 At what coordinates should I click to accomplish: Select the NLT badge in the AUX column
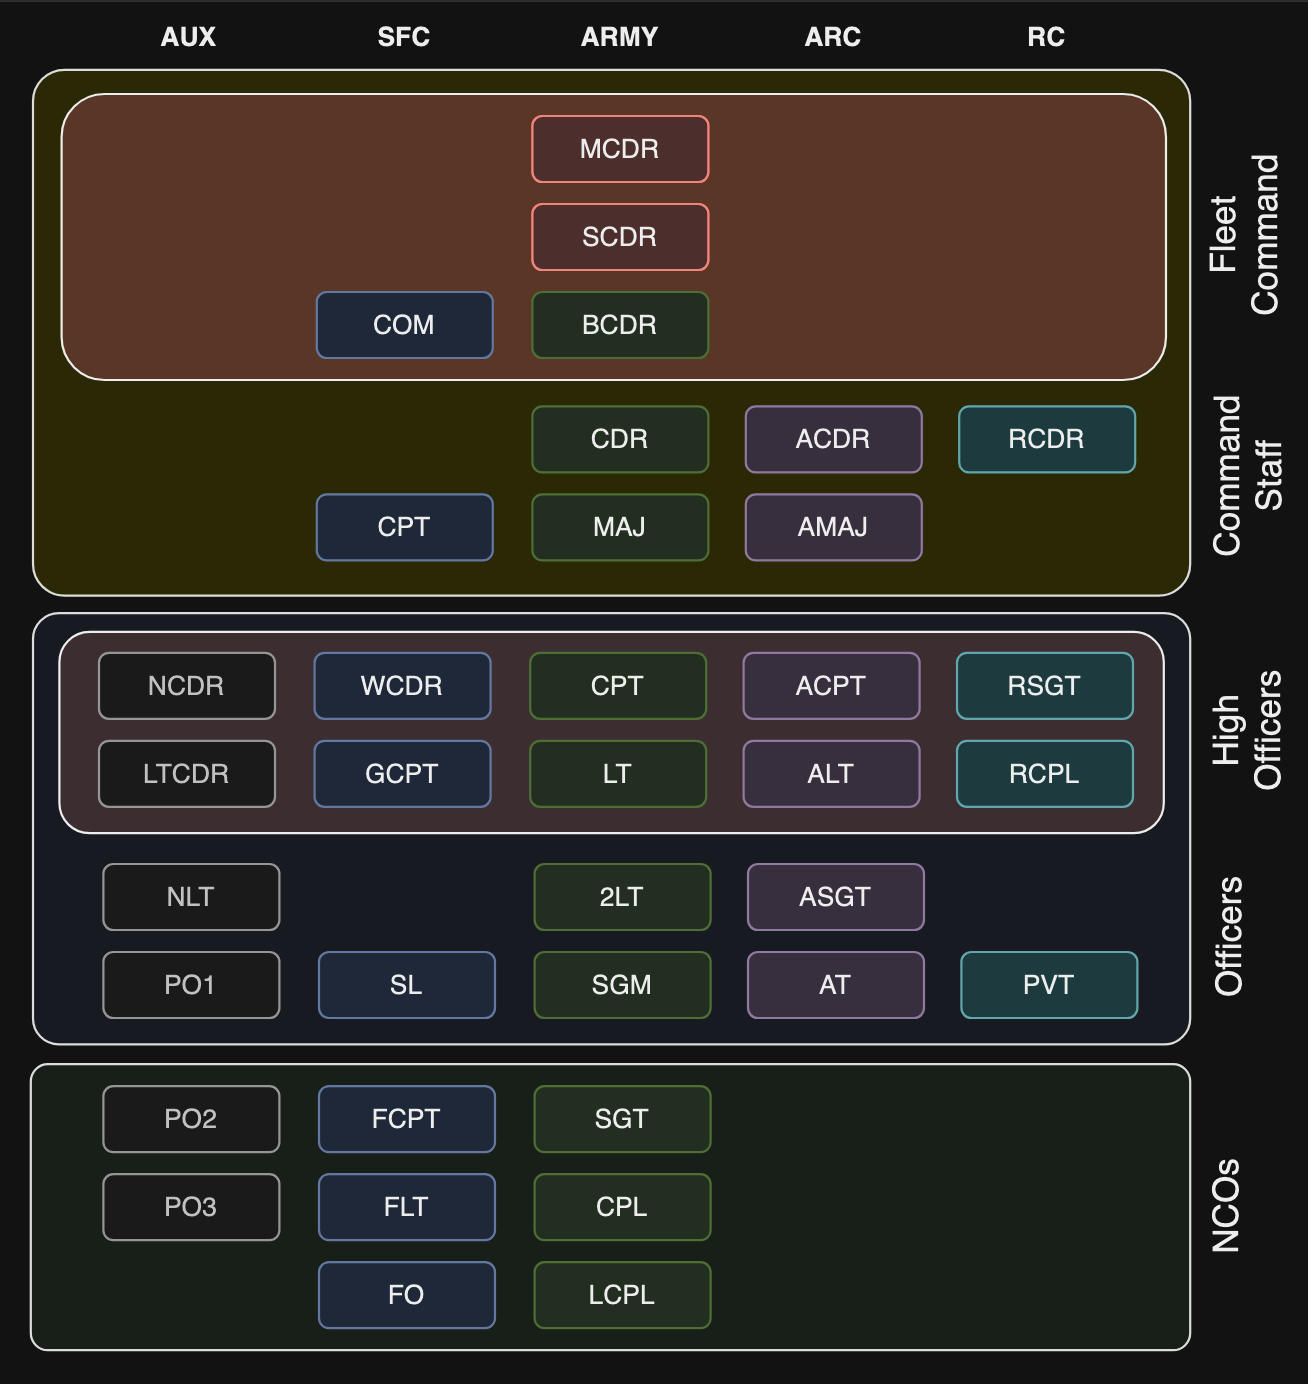pos(191,897)
